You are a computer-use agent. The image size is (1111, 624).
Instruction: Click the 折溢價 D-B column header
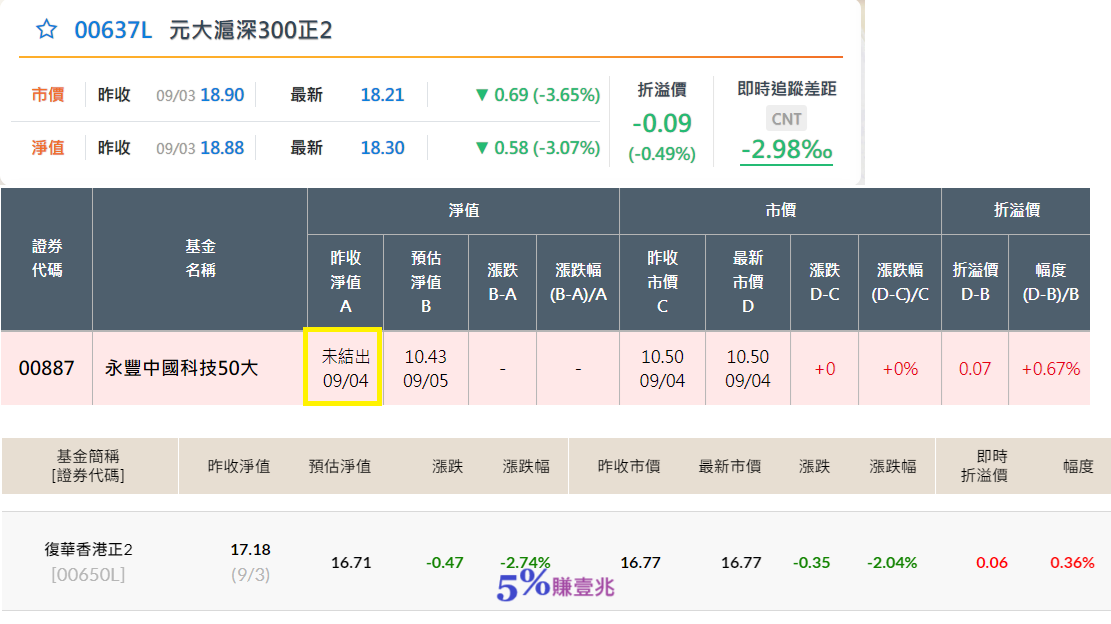(975, 282)
